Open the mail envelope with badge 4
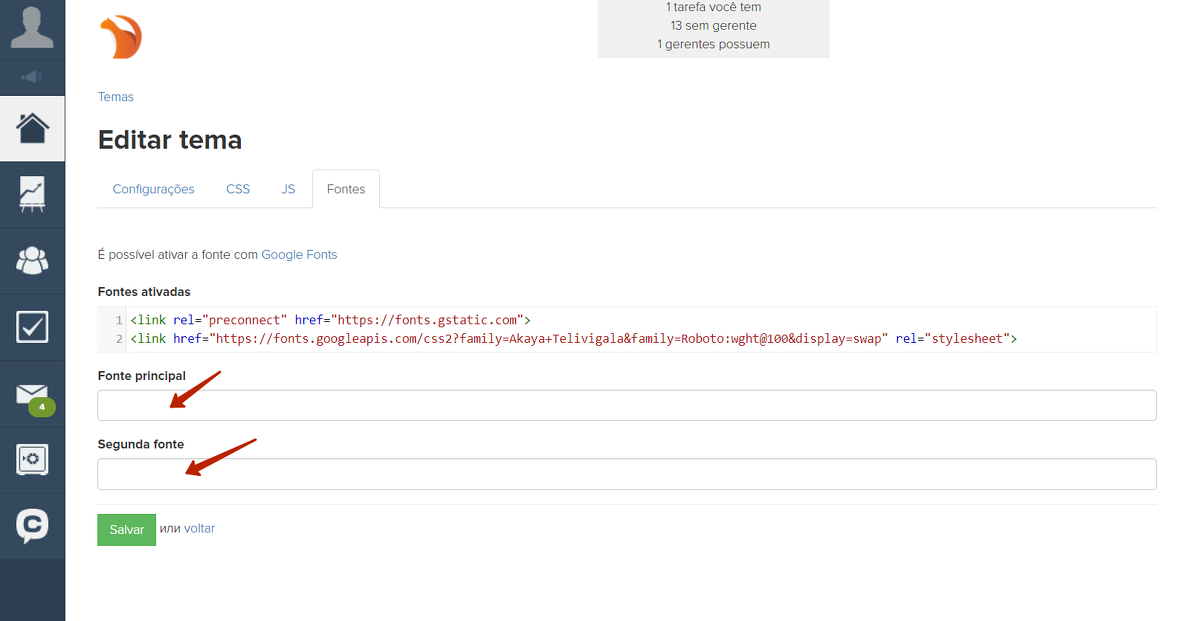This screenshot has width=1200, height=621. coord(32,394)
